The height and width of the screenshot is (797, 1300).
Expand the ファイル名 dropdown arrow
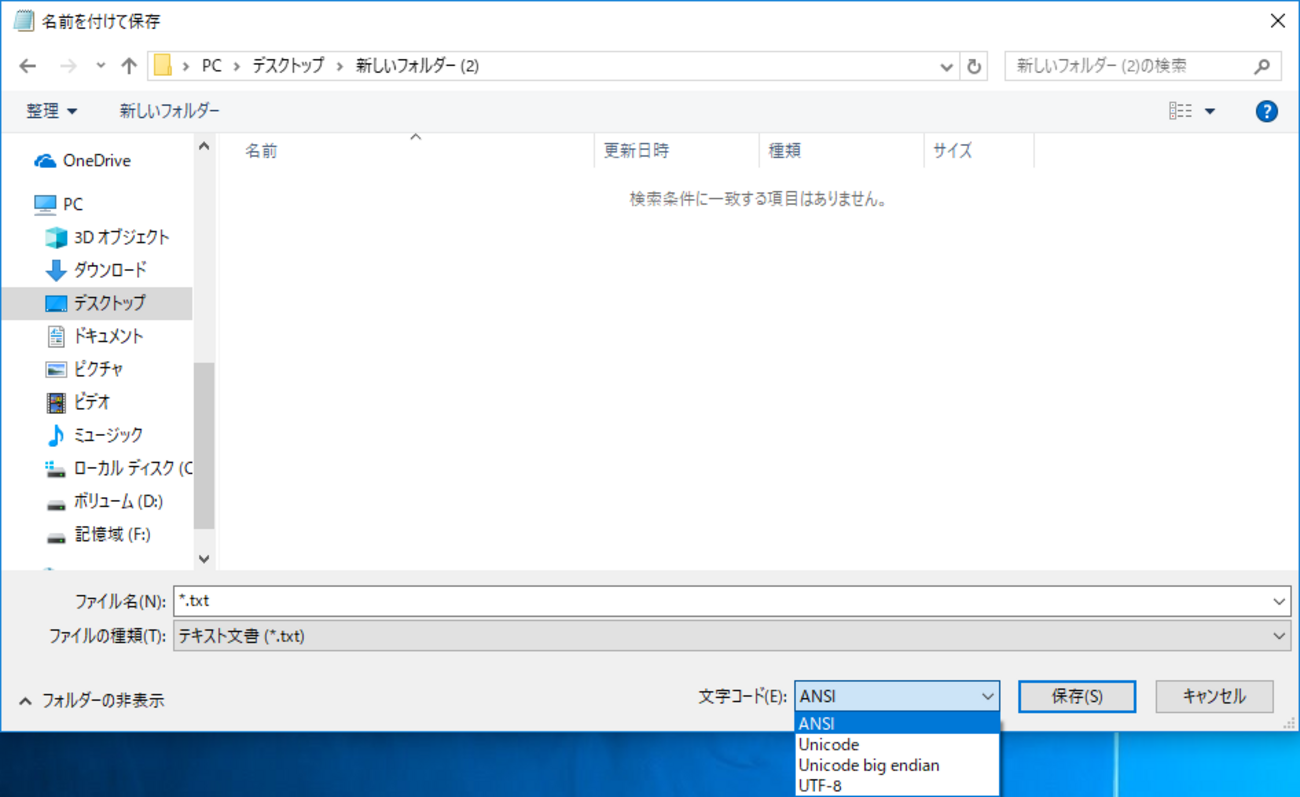1280,601
